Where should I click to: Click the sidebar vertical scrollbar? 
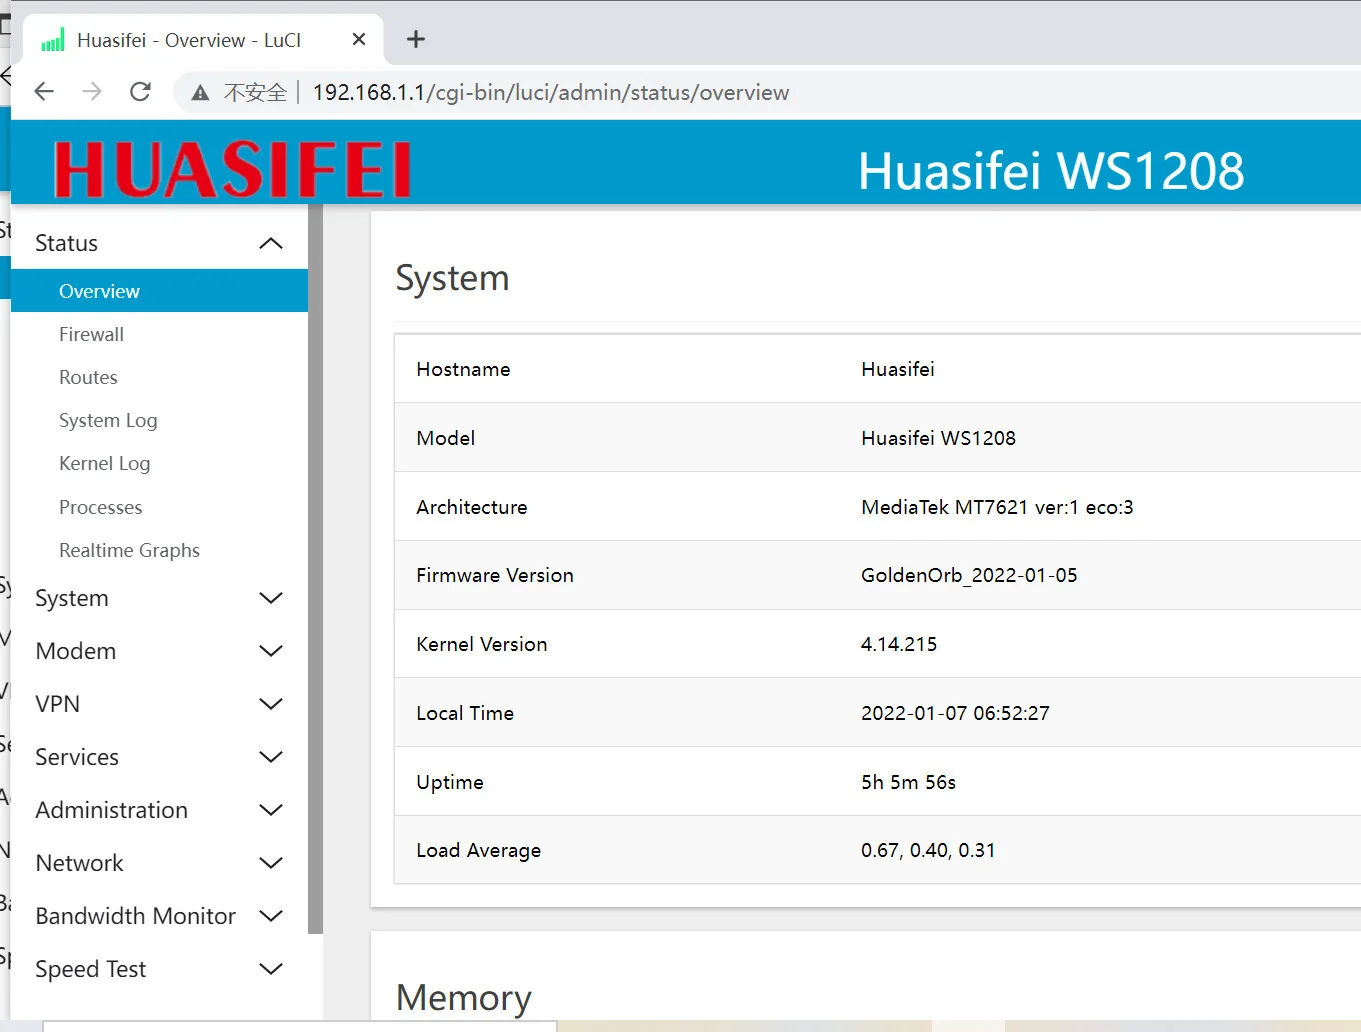point(315,570)
